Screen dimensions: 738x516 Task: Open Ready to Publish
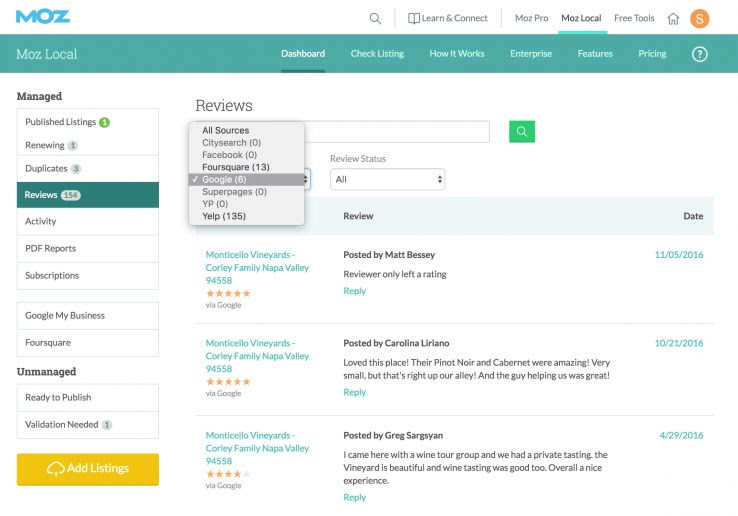click(88, 397)
